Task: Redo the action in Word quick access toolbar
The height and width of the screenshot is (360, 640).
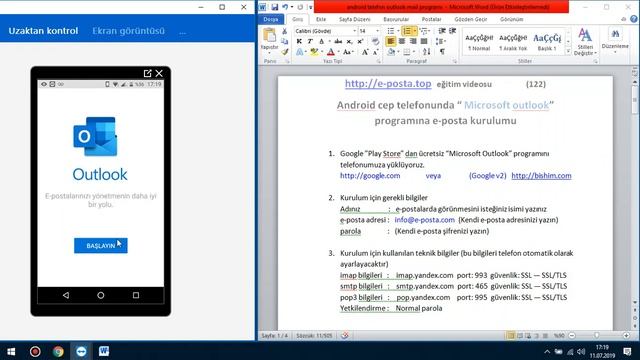Action: click(300, 7)
